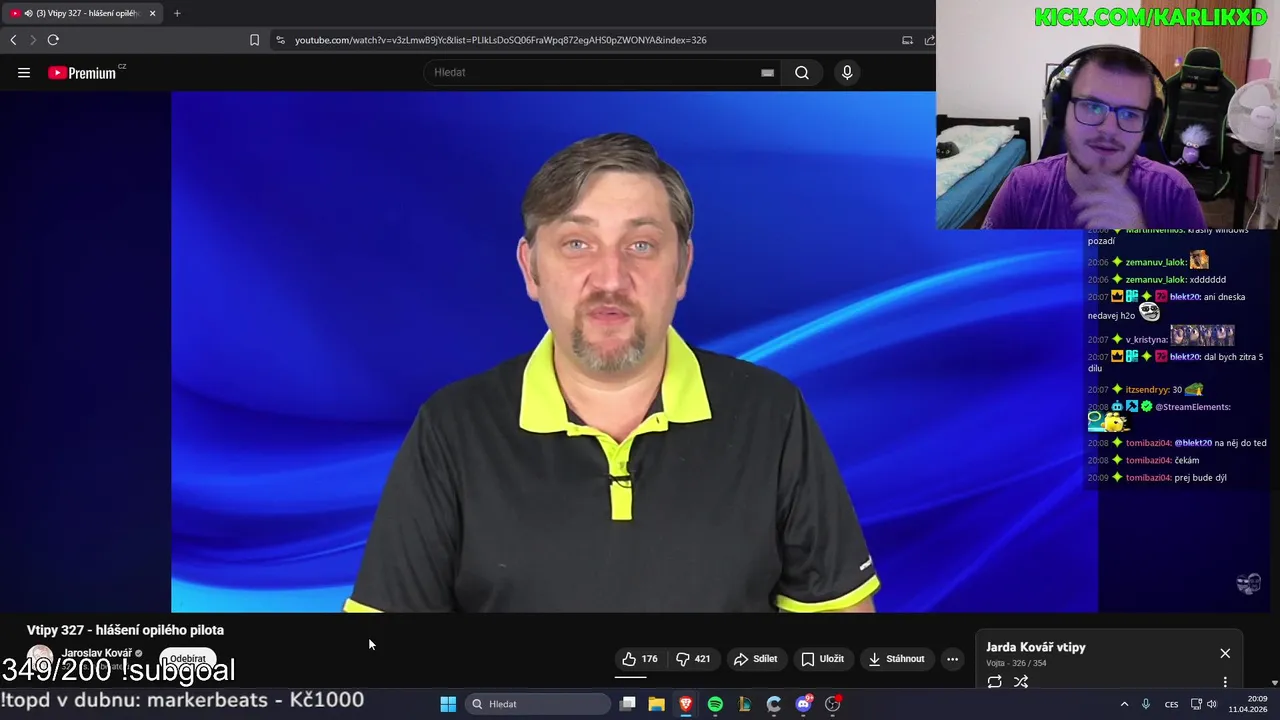Click the v_kristyna chat username
Image resolution: width=1280 pixels, height=720 pixels.
pos(1146,340)
